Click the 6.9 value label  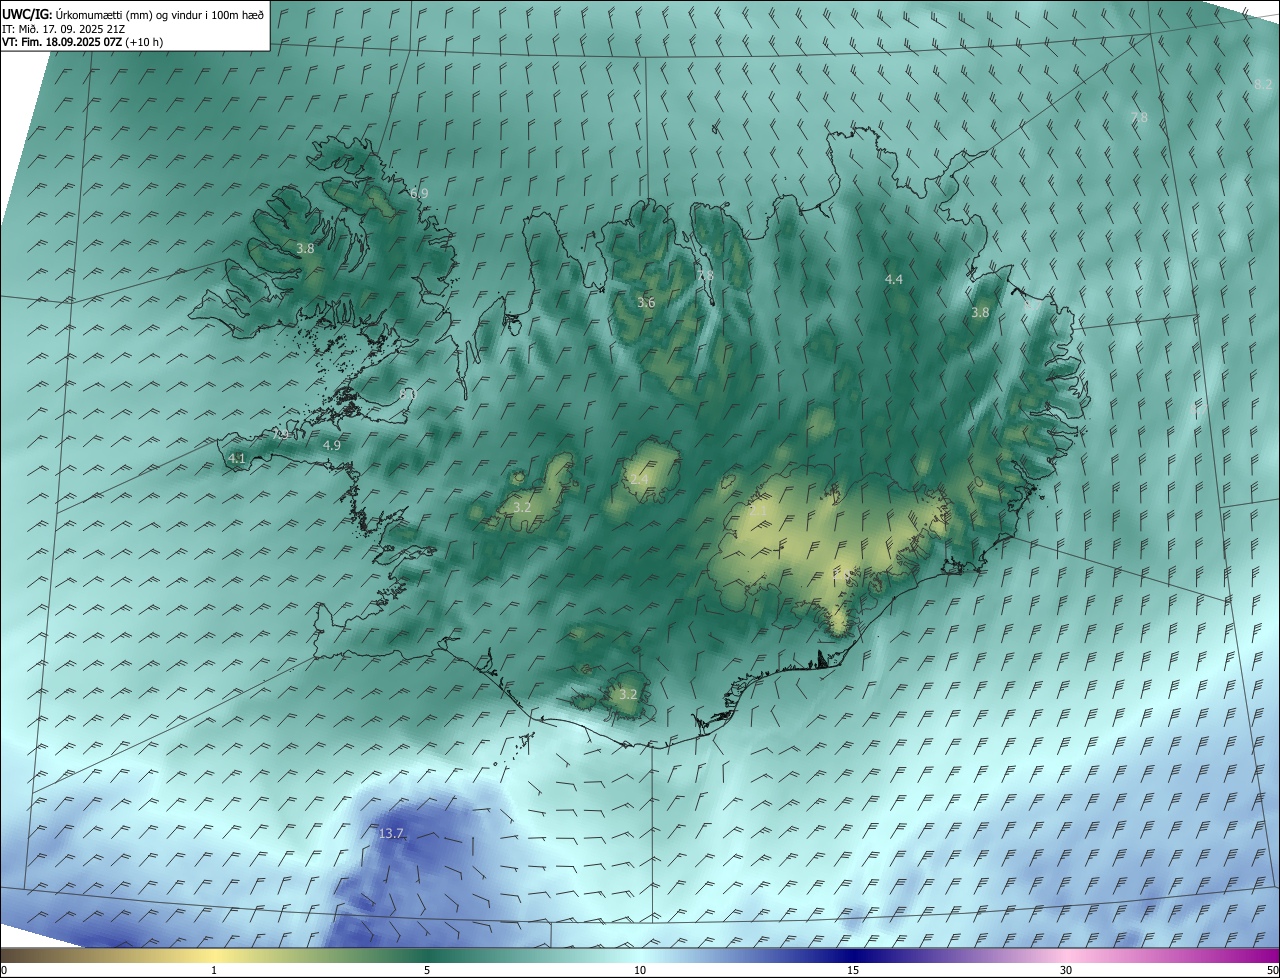coord(419,193)
